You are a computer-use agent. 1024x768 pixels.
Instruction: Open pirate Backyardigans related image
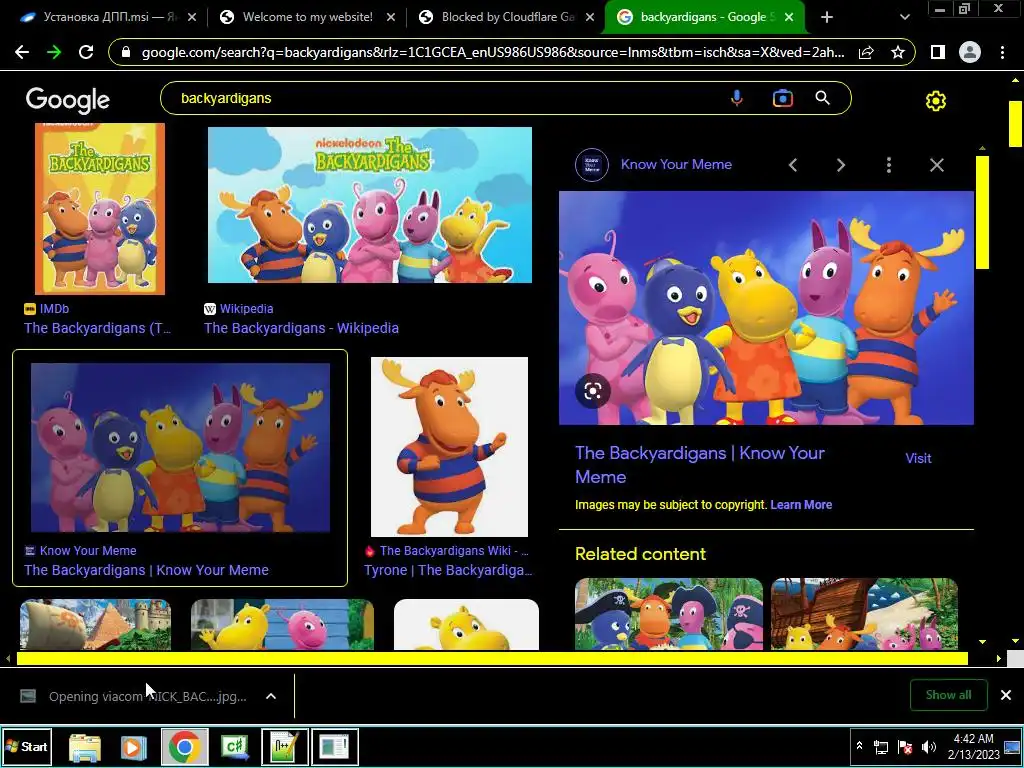(669, 614)
